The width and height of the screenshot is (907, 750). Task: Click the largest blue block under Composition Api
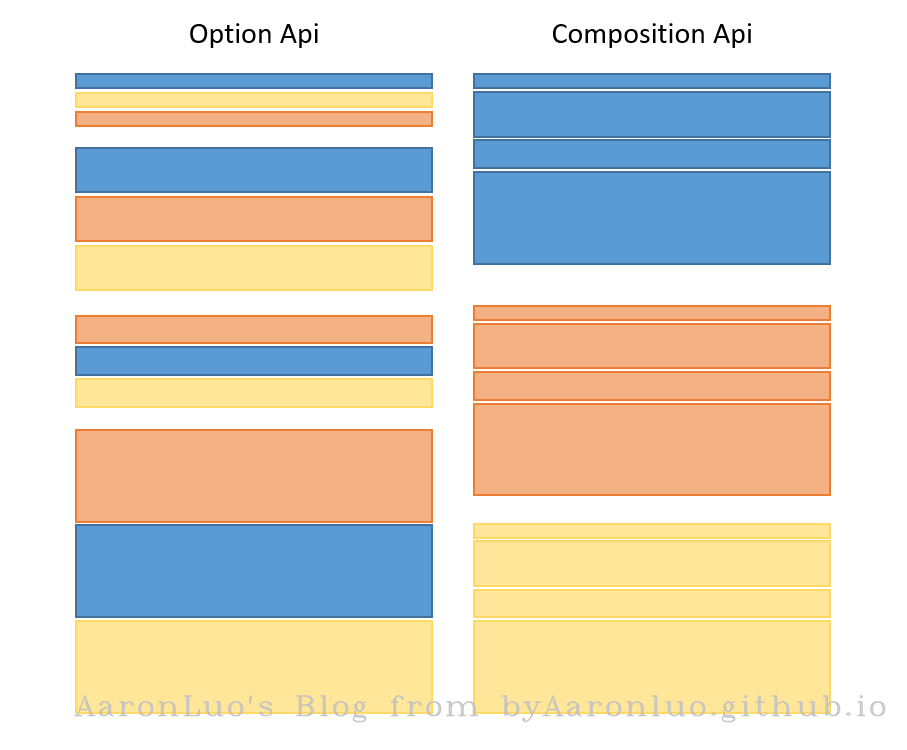pyautogui.click(x=651, y=218)
